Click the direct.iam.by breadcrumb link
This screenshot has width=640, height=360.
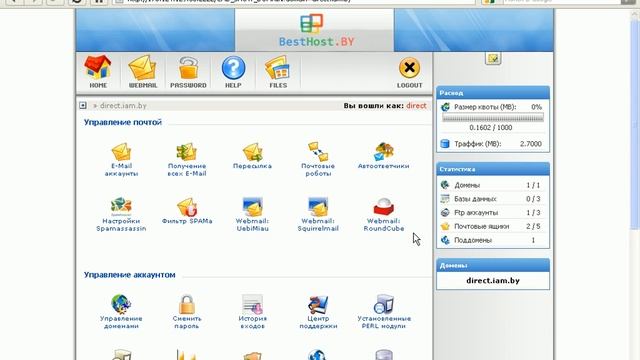pyautogui.click(x=123, y=105)
